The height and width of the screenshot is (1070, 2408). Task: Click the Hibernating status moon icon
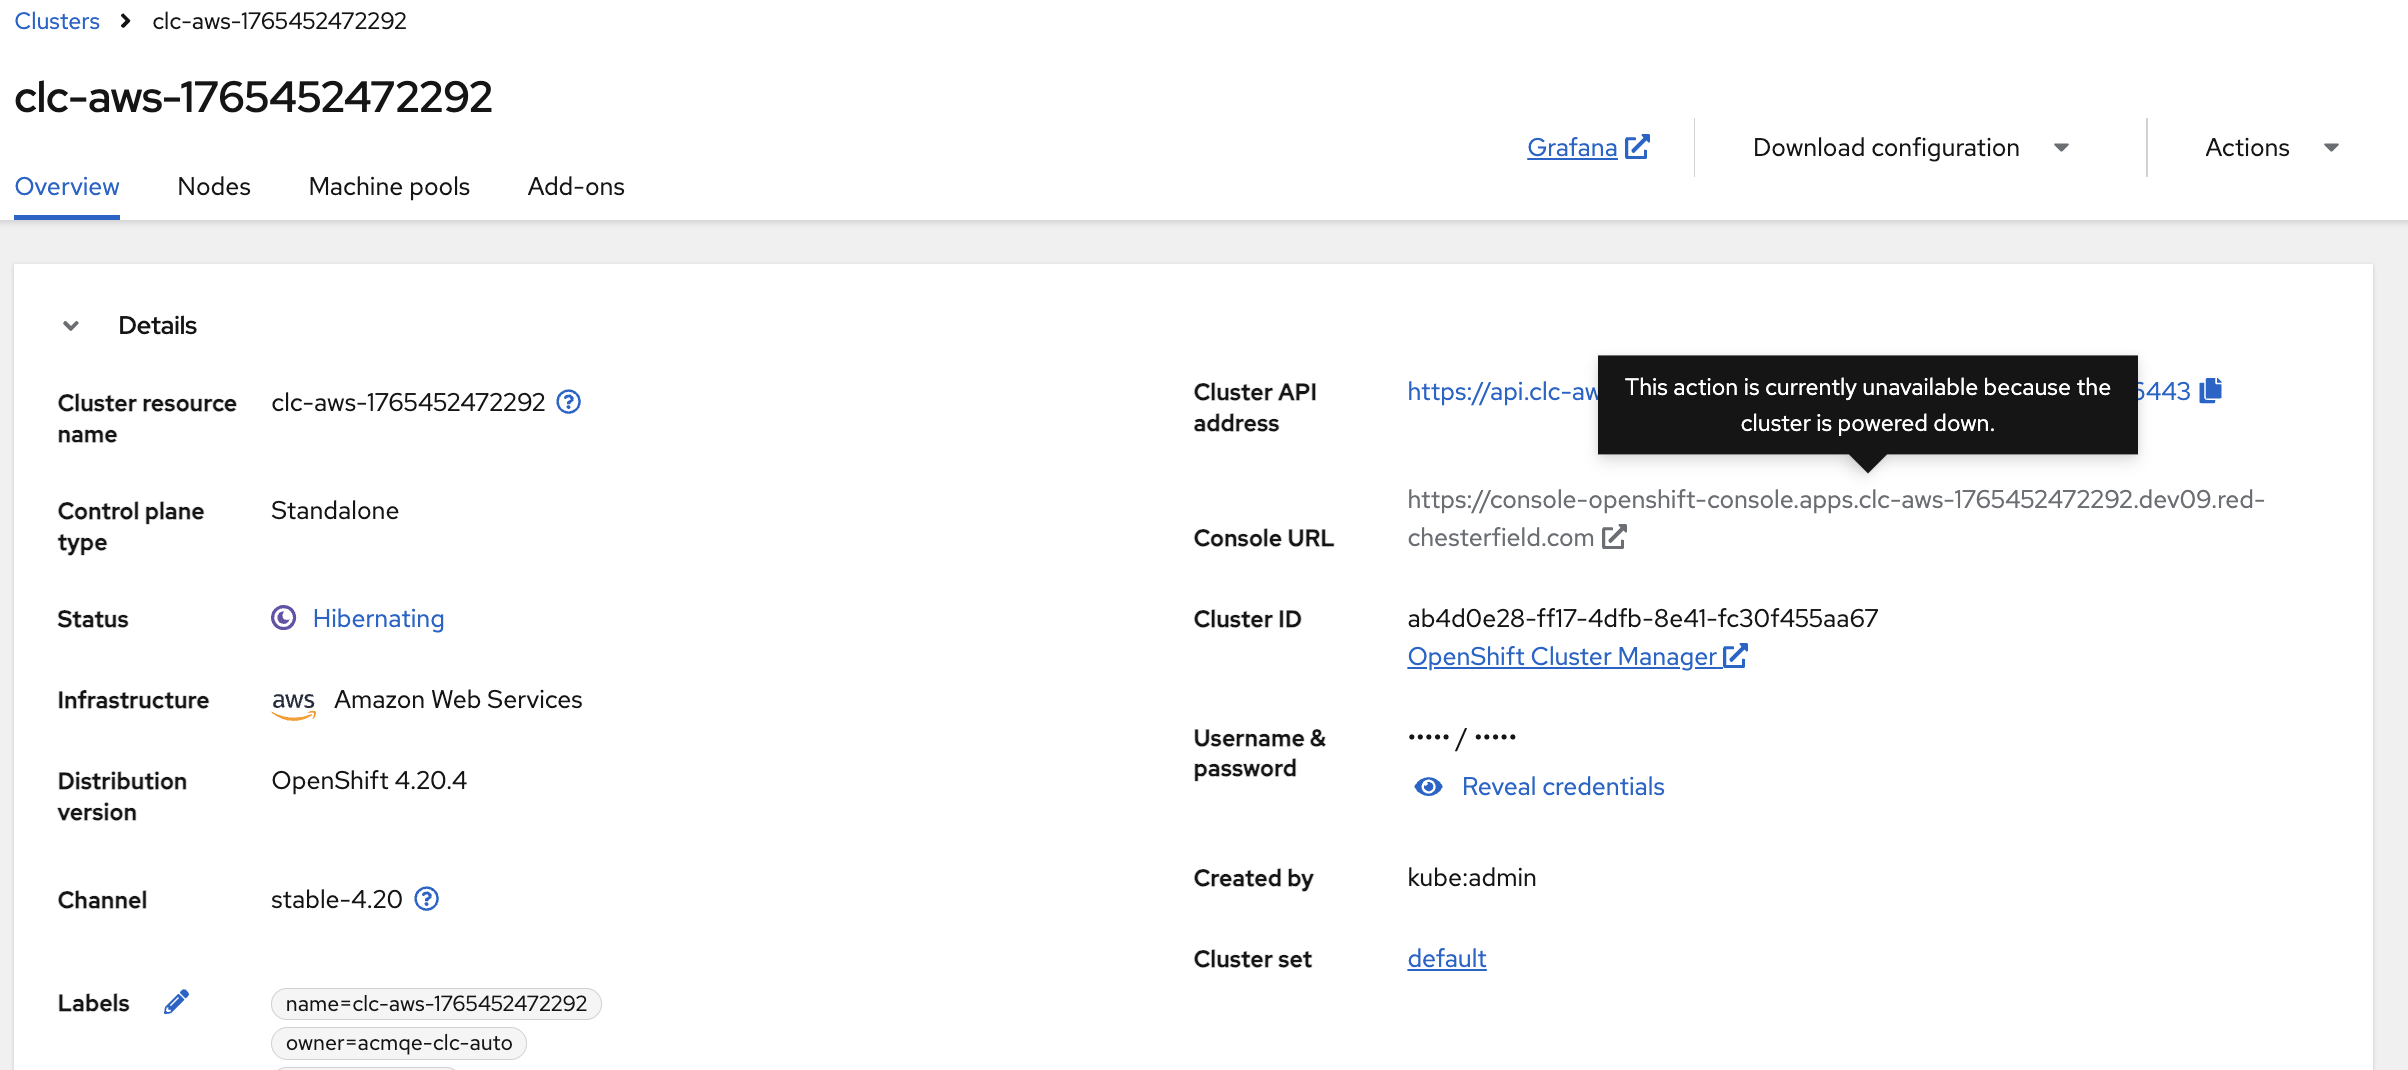tap(284, 618)
